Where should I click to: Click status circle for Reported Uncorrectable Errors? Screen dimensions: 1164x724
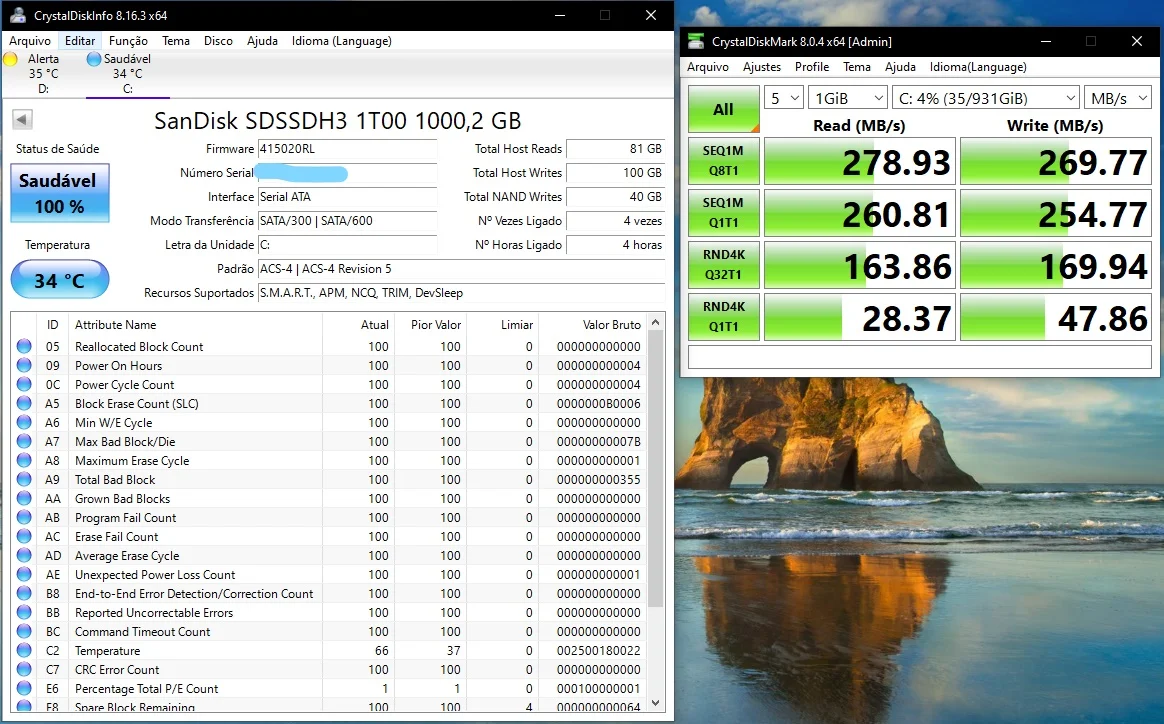pos(24,613)
